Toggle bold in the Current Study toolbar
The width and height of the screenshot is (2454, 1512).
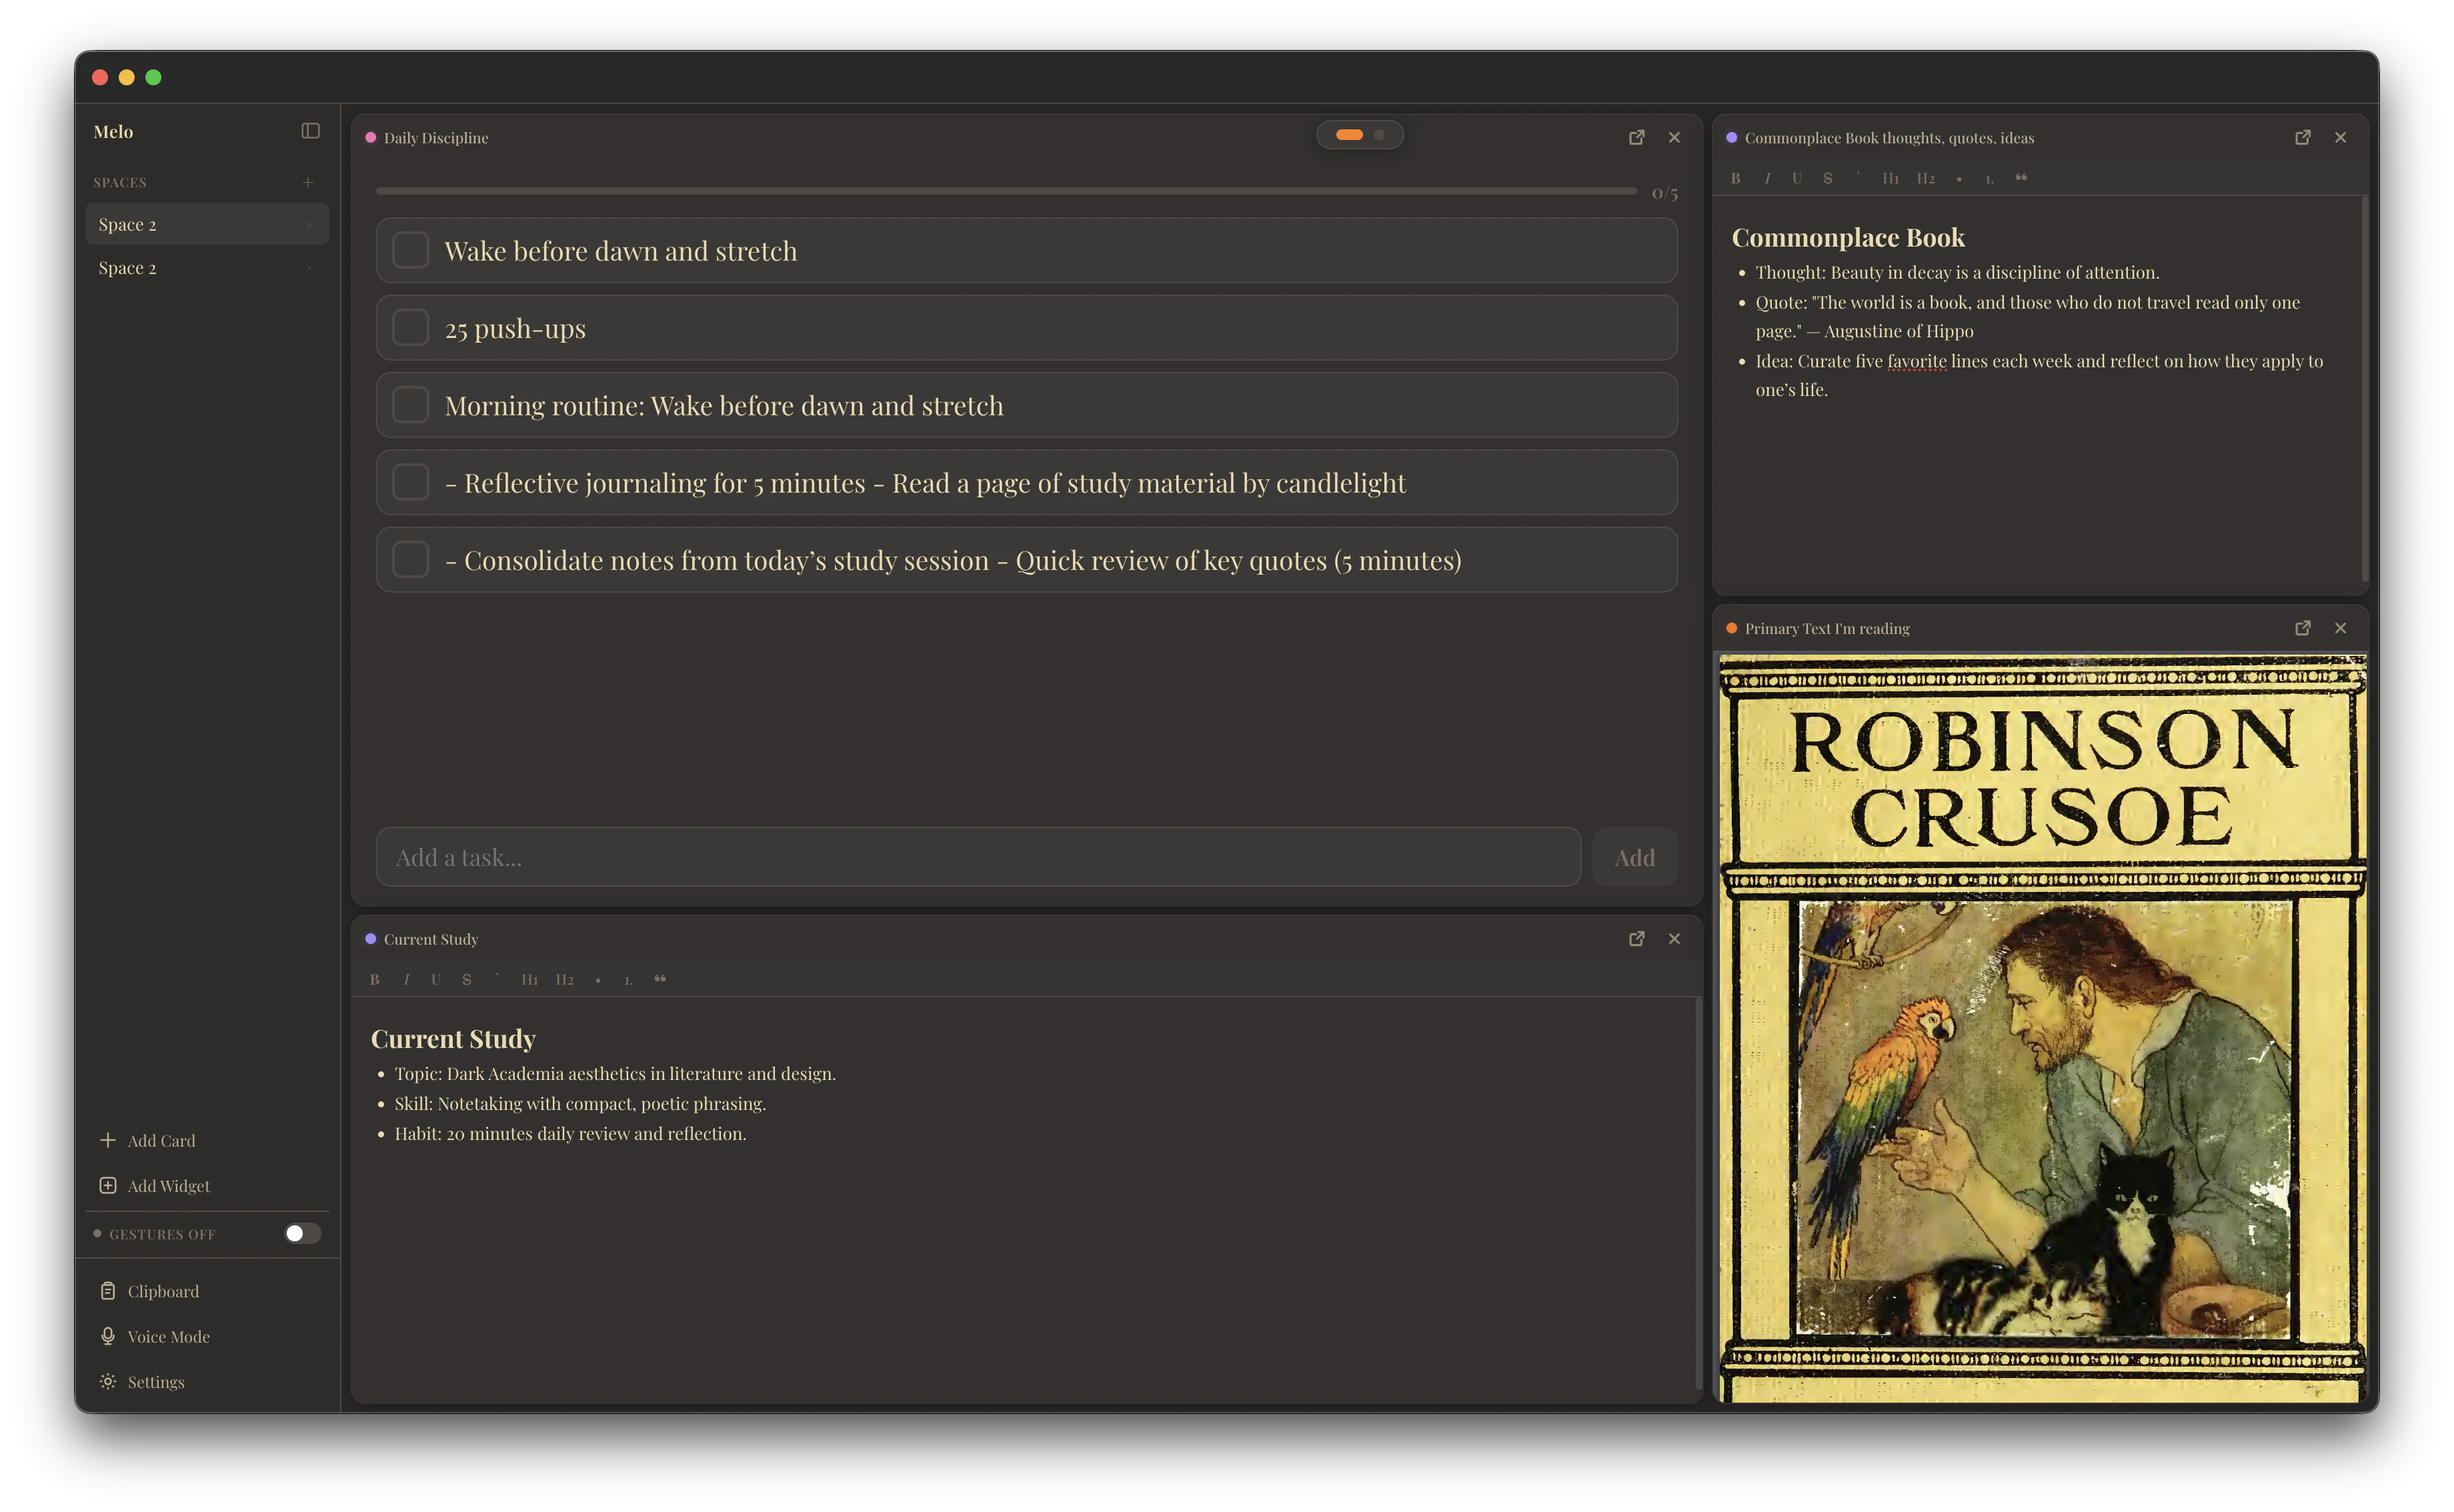point(375,979)
